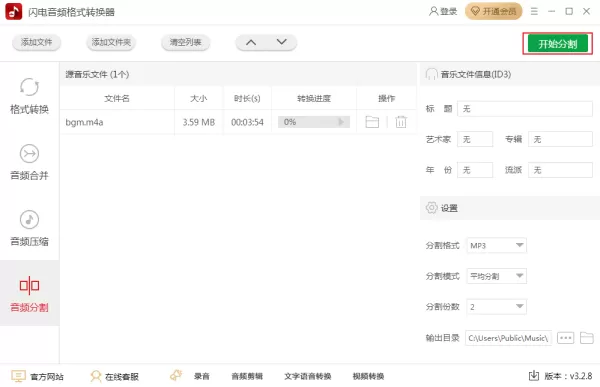Open the 音频剪辑 audio editing tool
Screen dimensions: 600x387
point(247,376)
